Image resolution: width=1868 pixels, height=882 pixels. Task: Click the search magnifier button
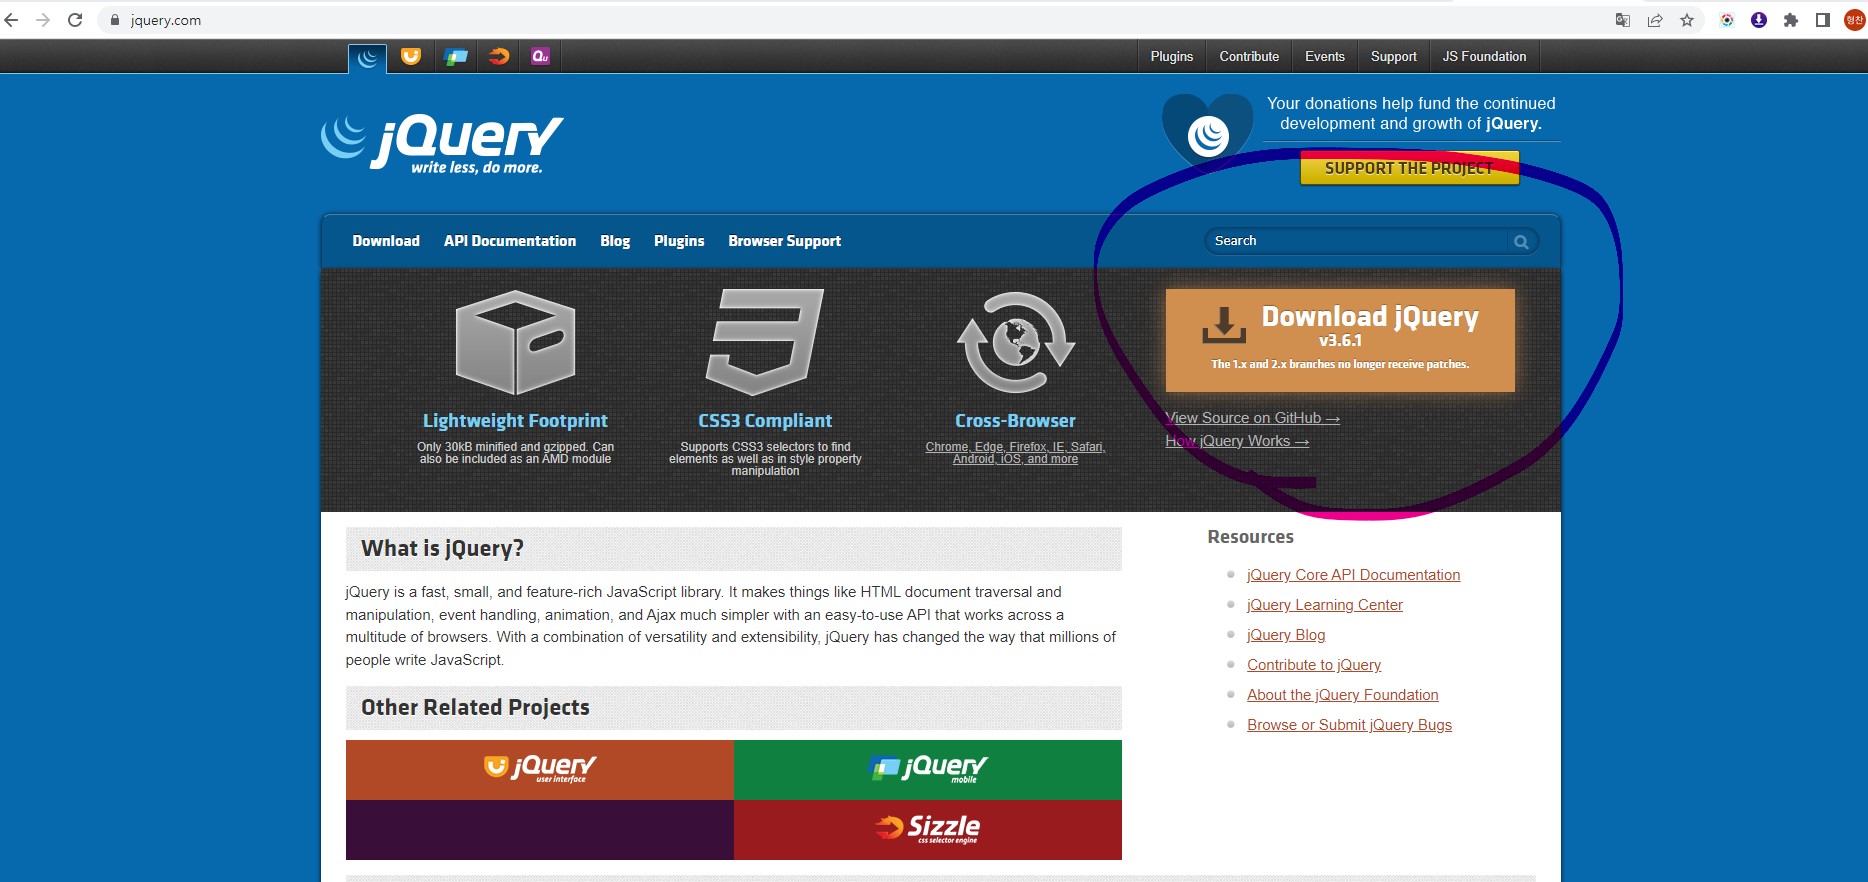click(1521, 241)
